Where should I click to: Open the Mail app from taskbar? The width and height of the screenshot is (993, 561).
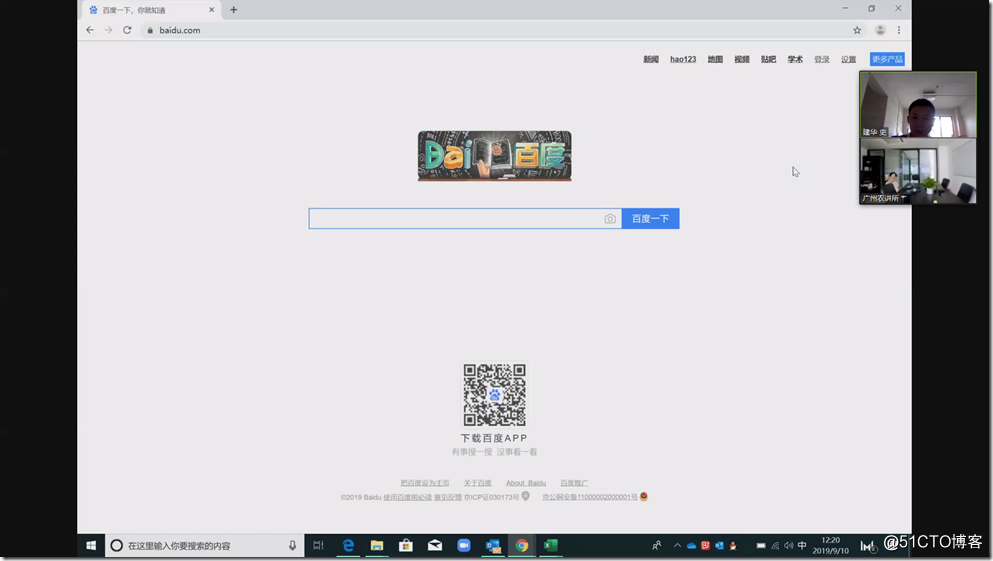click(x=435, y=545)
